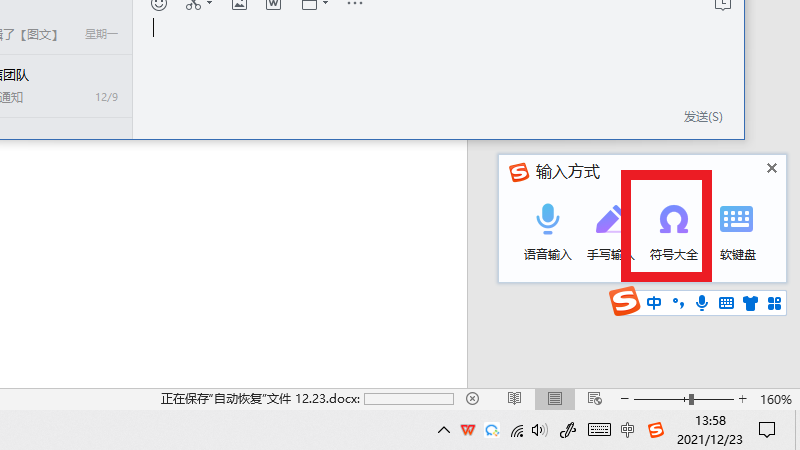
Task: Click microphone icon on Sogou status bar
Action: [703, 303]
